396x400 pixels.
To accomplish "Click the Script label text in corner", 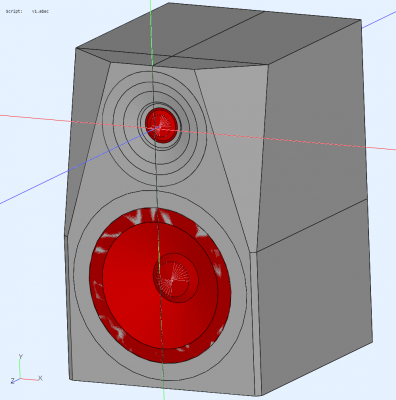I will point(14,11).
